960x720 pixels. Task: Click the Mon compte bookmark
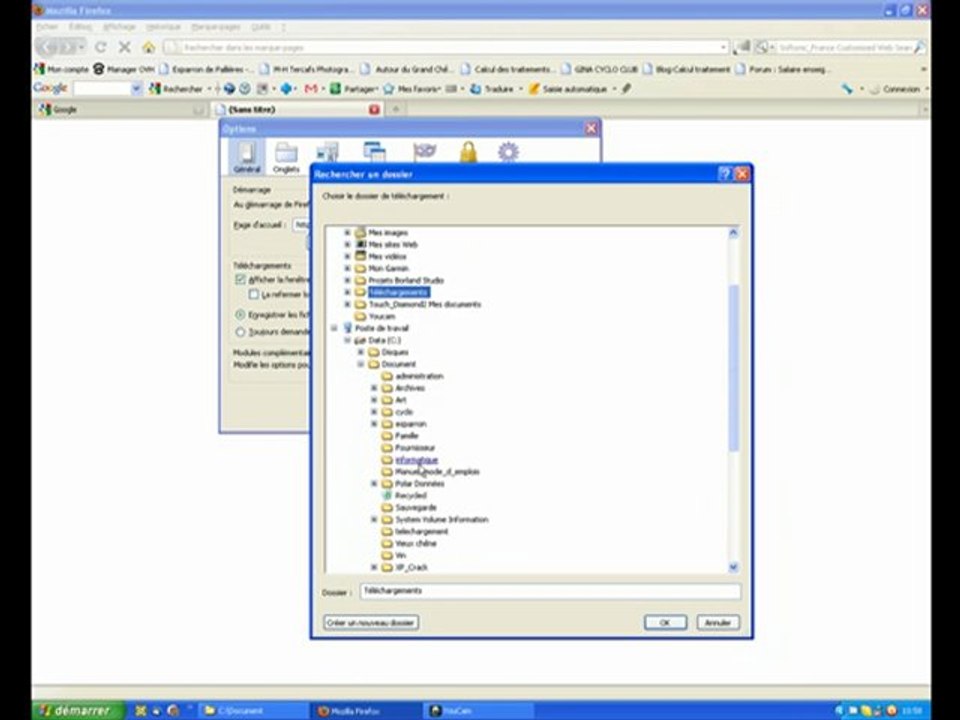point(61,69)
